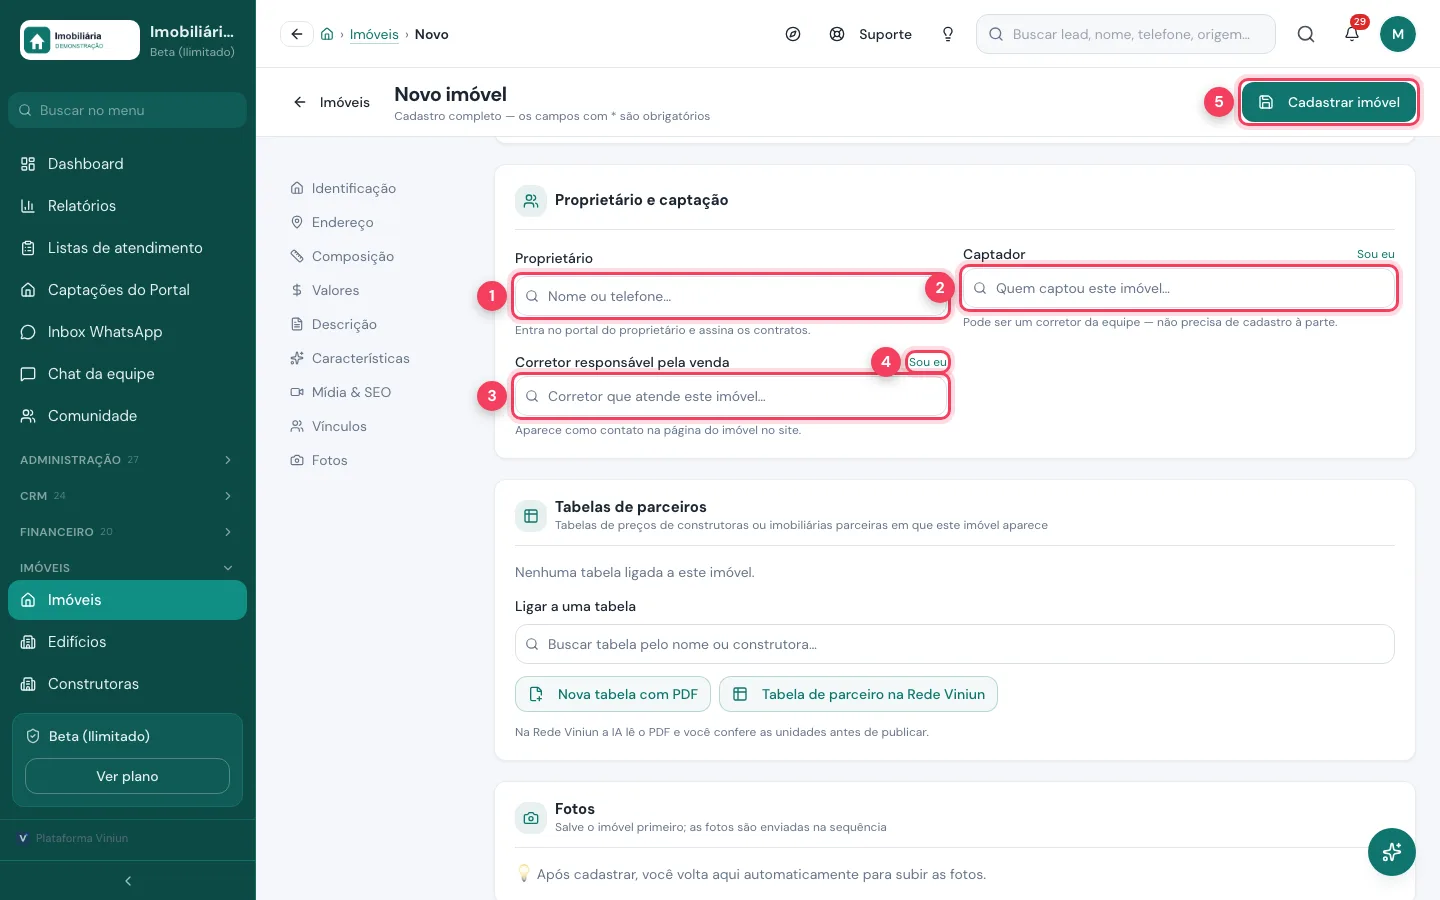1440x900 pixels.
Task: Jump to the Mídia & SEO section
Action: [x=341, y=392]
